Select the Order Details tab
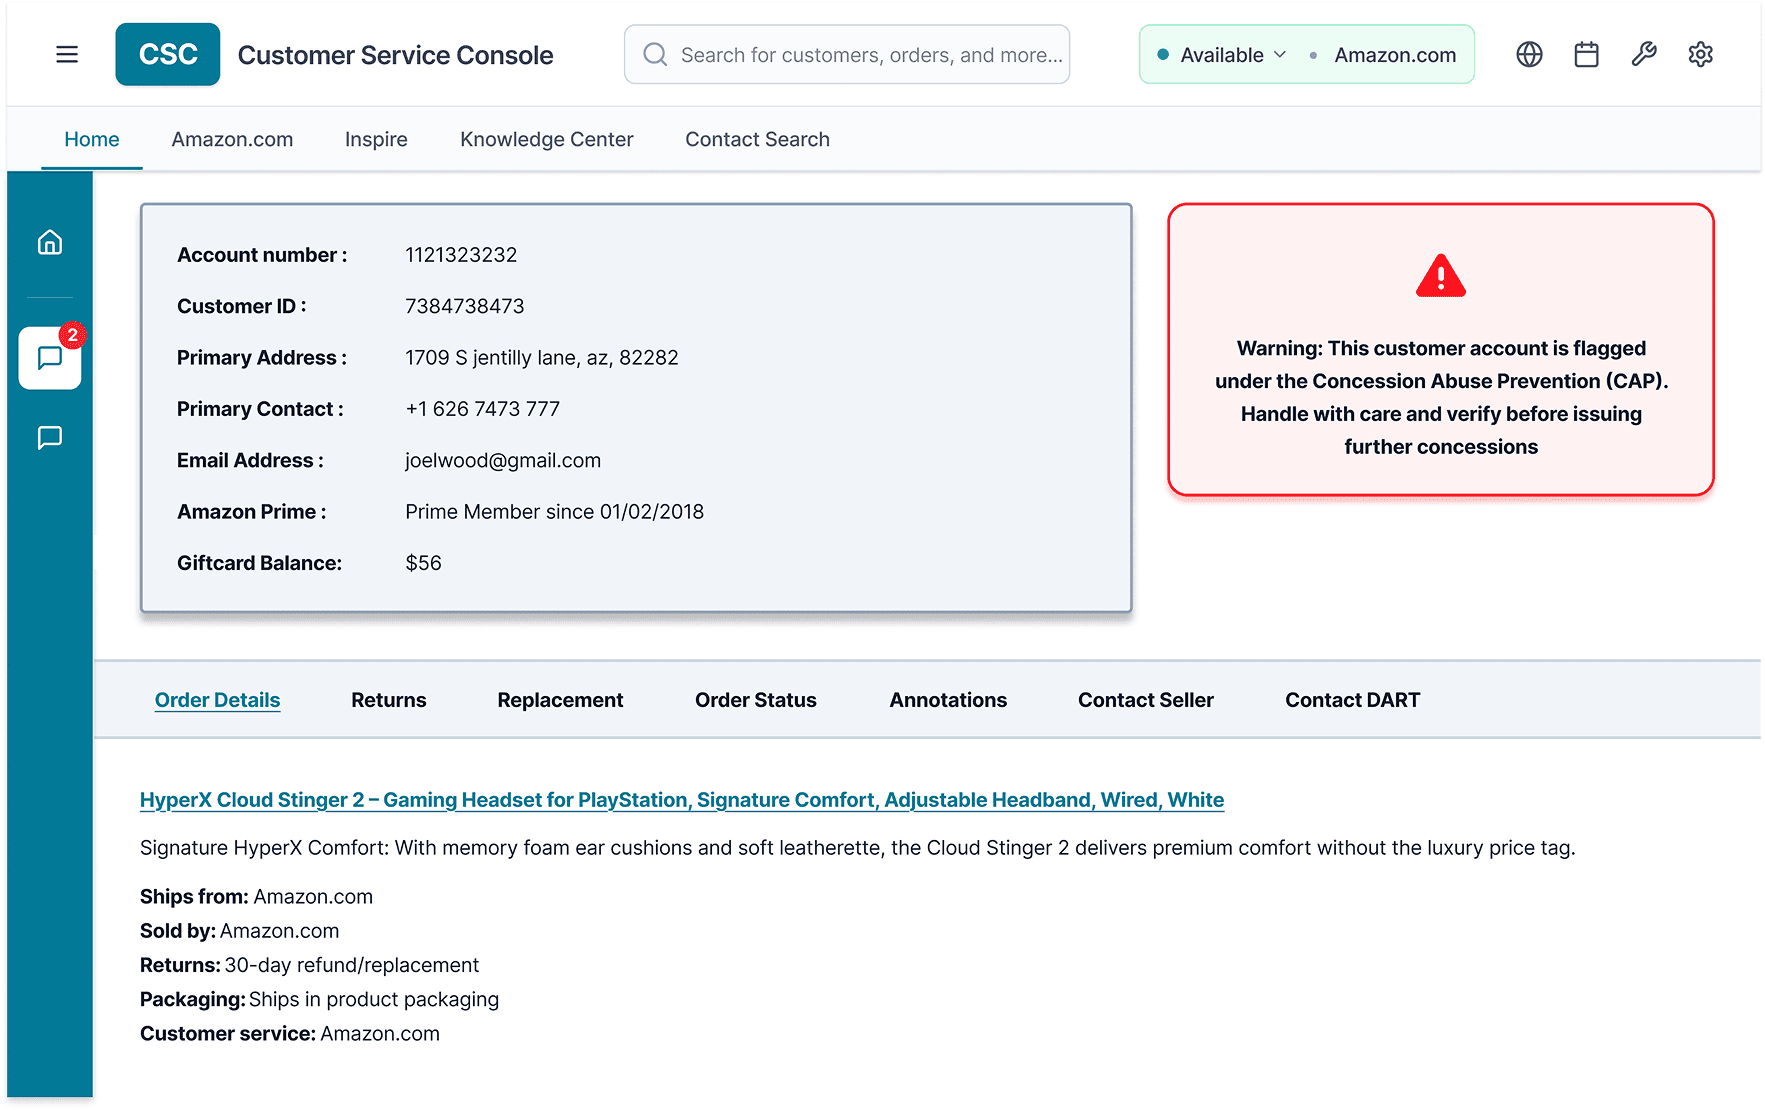This screenshot has width=1765, height=1110. (217, 700)
